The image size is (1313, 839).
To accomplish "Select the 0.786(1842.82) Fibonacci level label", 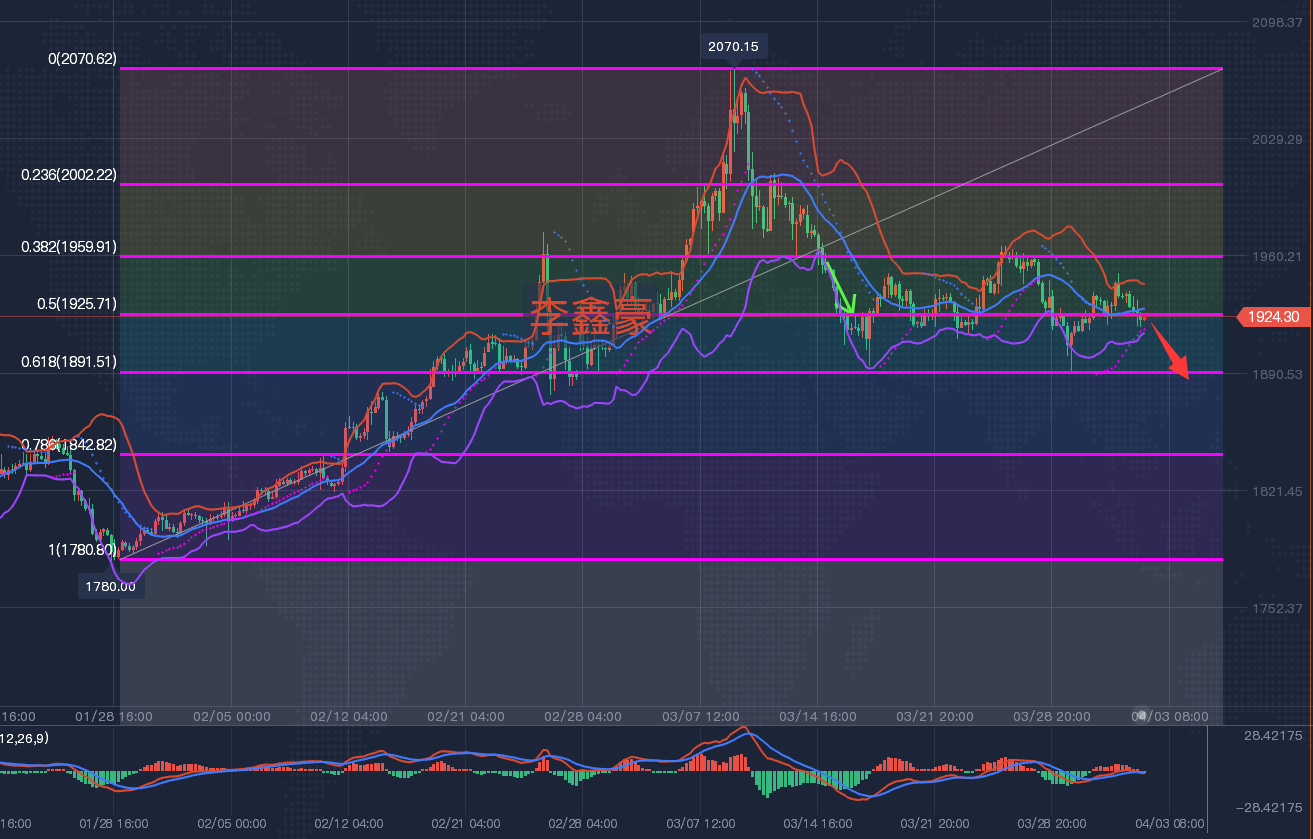I will (x=69, y=444).
